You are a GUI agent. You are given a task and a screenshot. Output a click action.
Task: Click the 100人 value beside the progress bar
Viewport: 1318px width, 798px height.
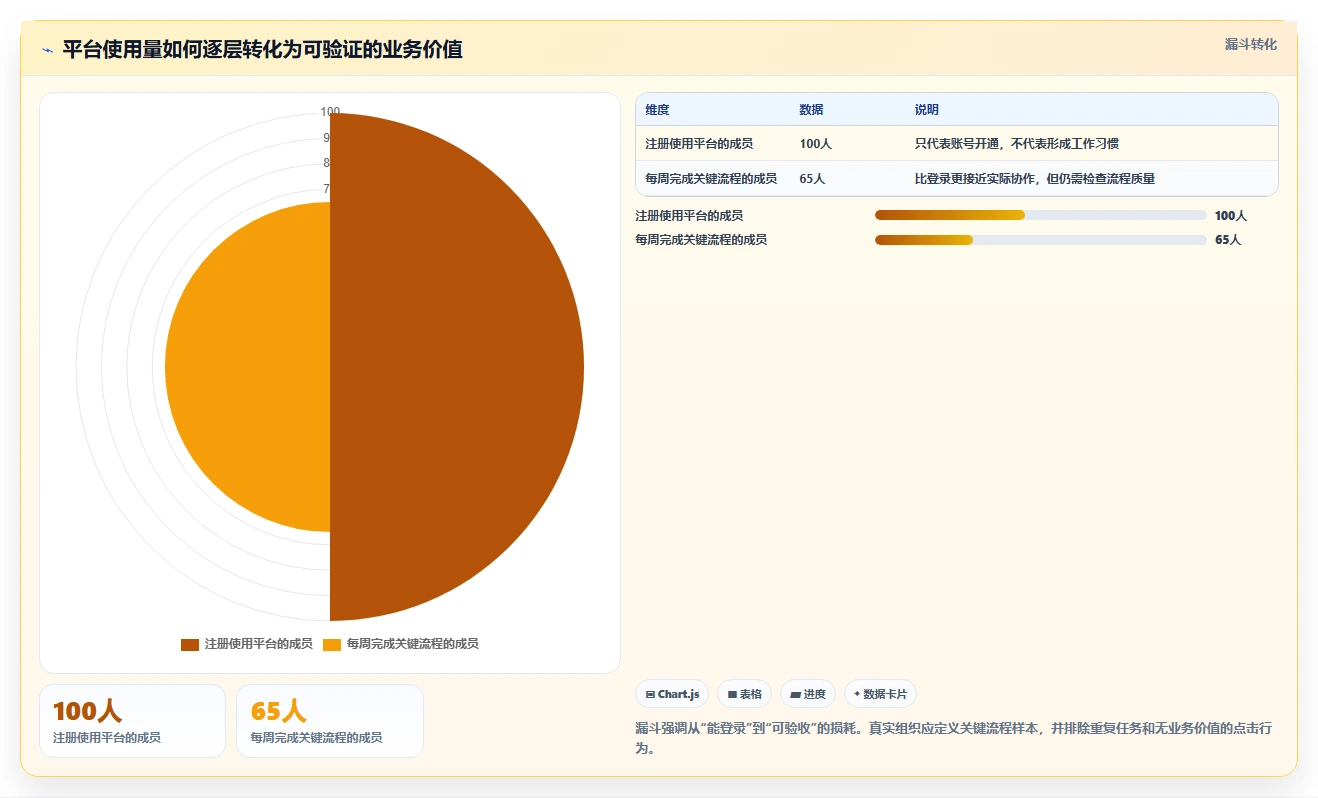pos(1231,216)
